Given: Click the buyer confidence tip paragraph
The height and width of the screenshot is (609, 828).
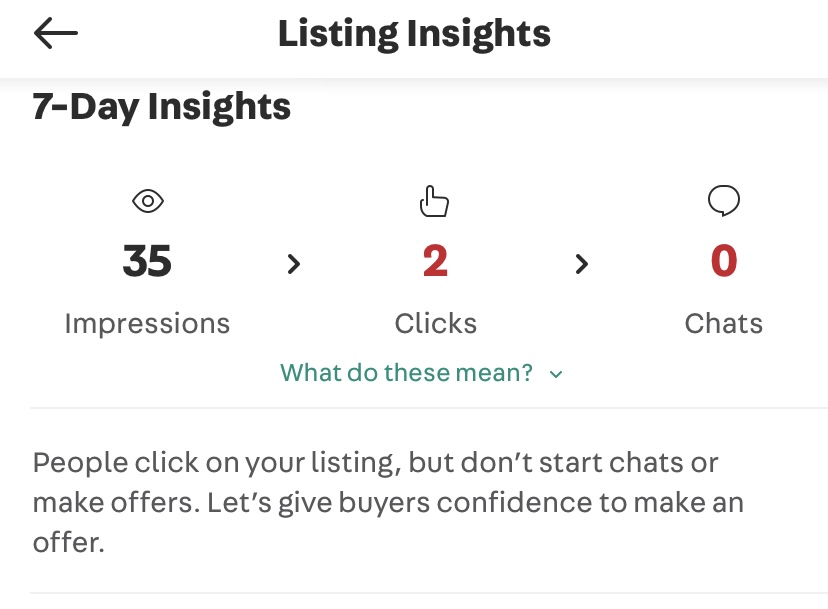Looking at the screenshot, I should [388, 502].
